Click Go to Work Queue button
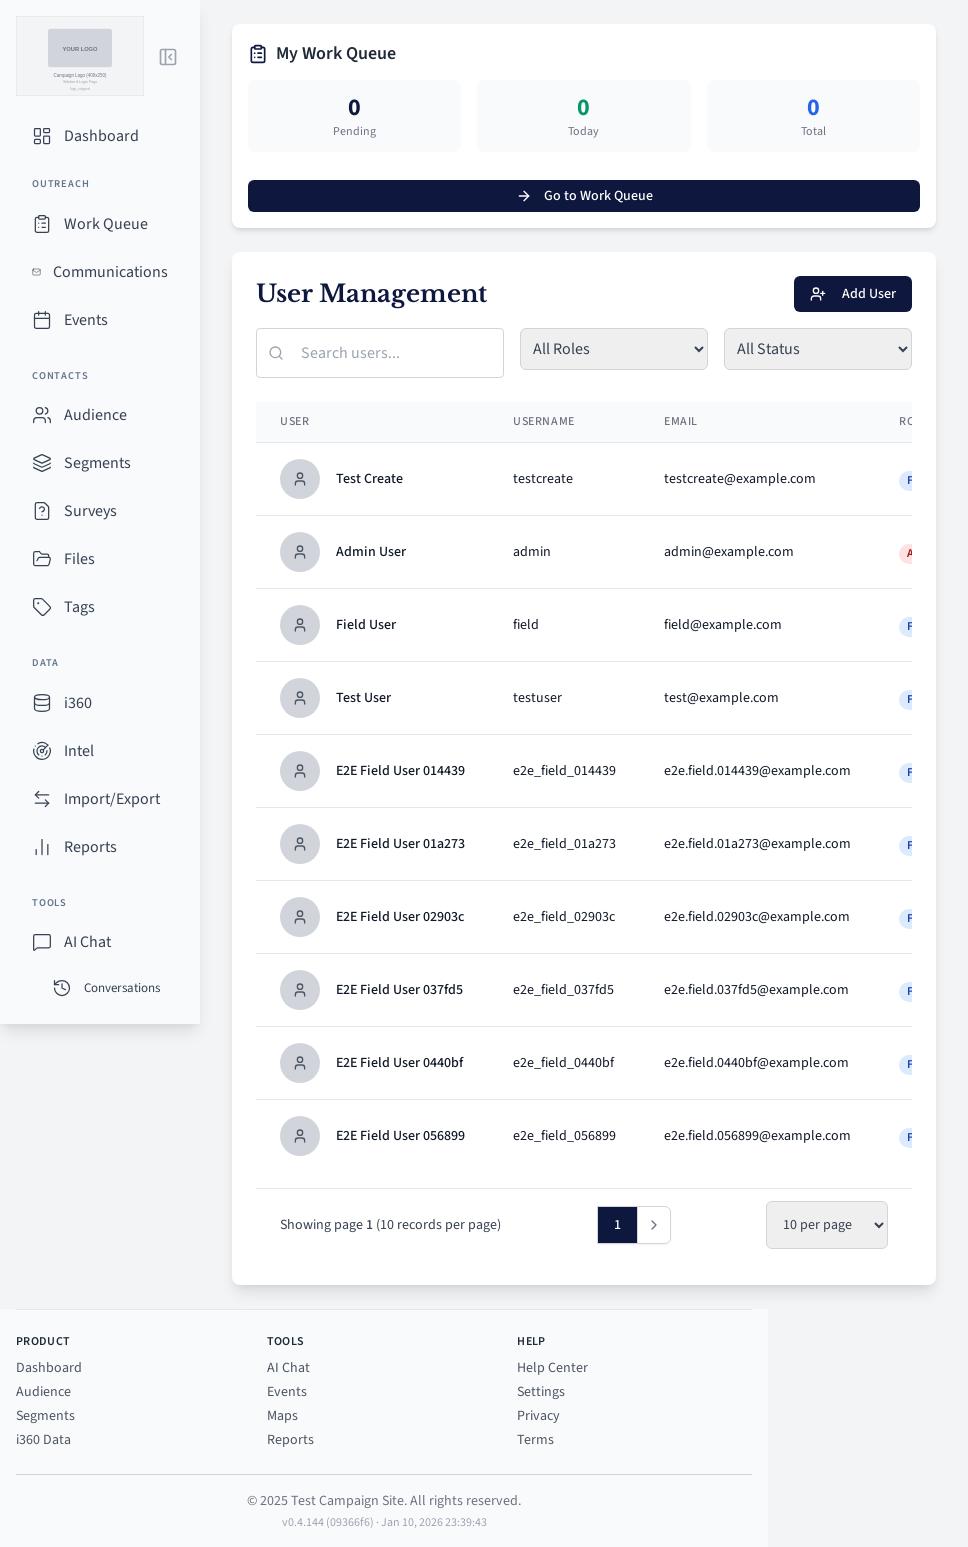Viewport: 968px width, 1547px height. pyautogui.click(x=584, y=196)
